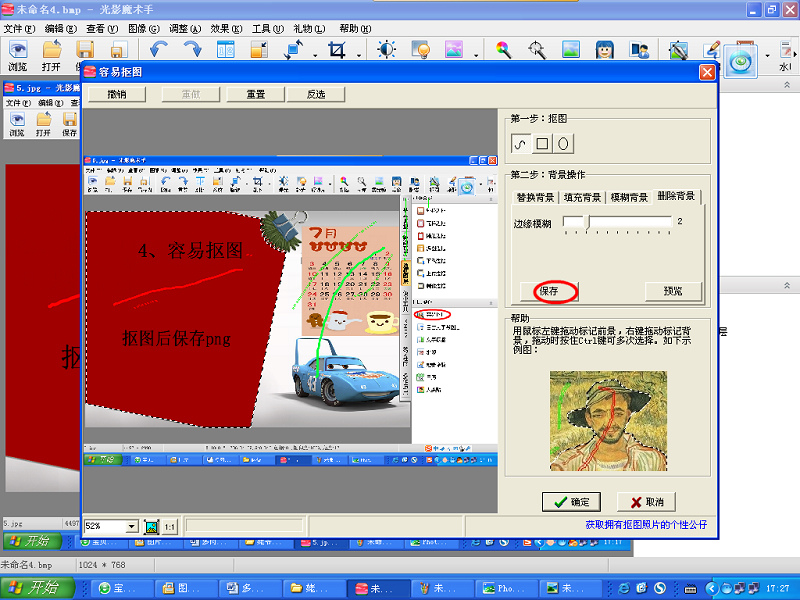This screenshot has height=600, width=800.
Task: Open the 52% zoom dropdown arrow
Action: coord(132,526)
